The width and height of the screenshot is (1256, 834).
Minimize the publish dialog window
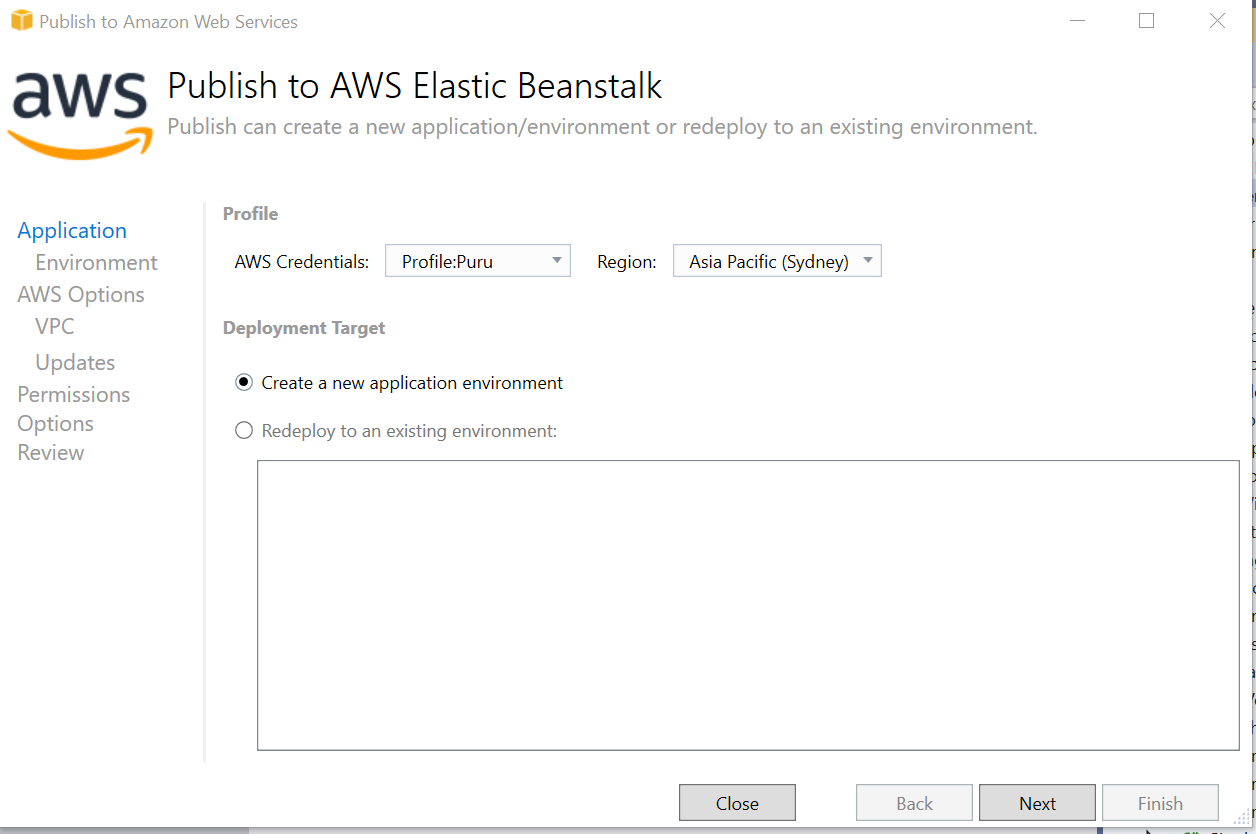click(x=1077, y=21)
